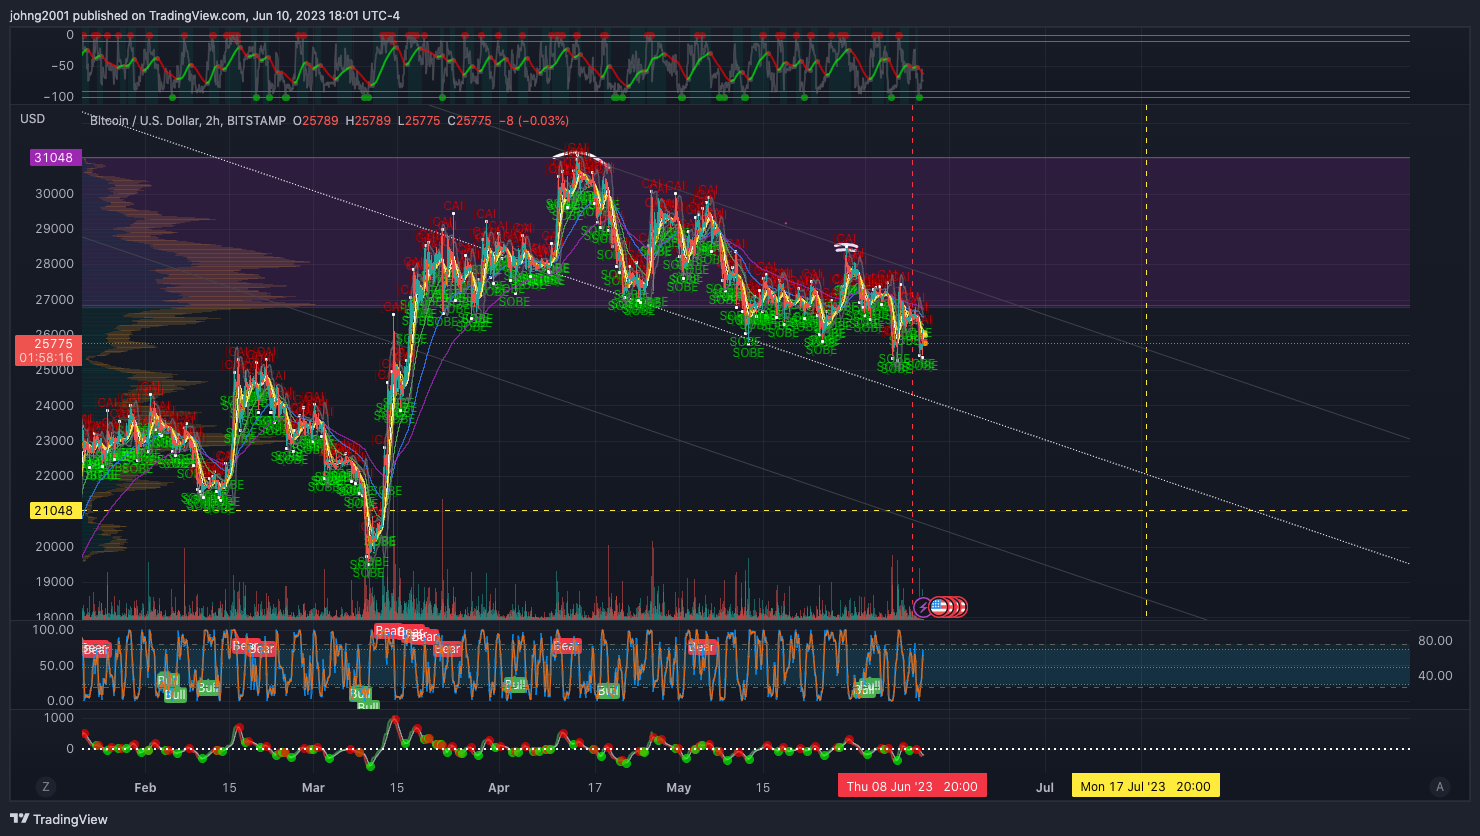Click the high value H25789
The height and width of the screenshot is (836, 1480).
[x=370, y=121]
